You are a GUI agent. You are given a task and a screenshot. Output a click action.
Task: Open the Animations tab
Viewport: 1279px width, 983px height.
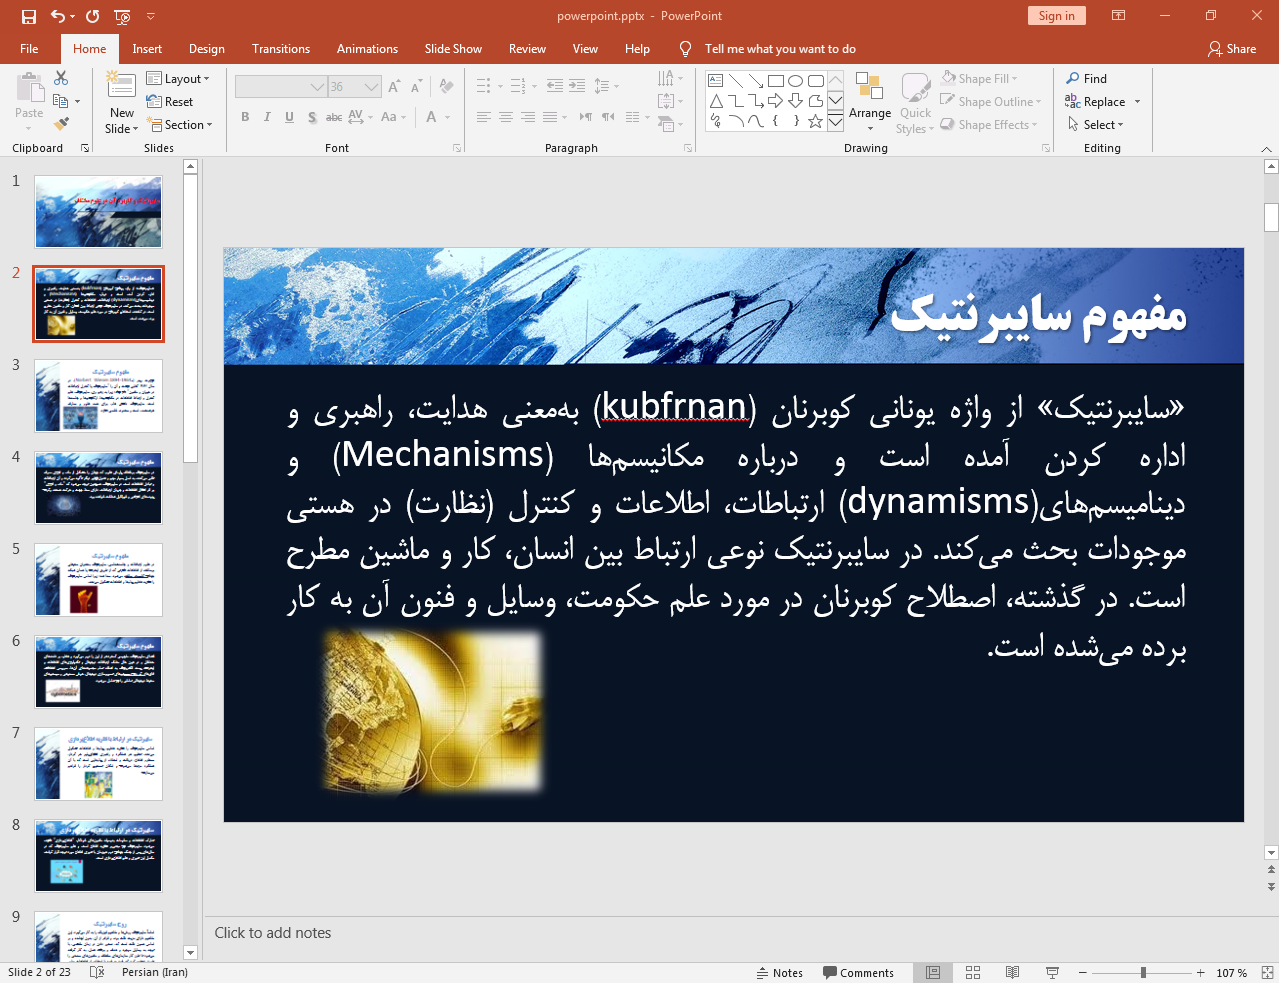367,49
